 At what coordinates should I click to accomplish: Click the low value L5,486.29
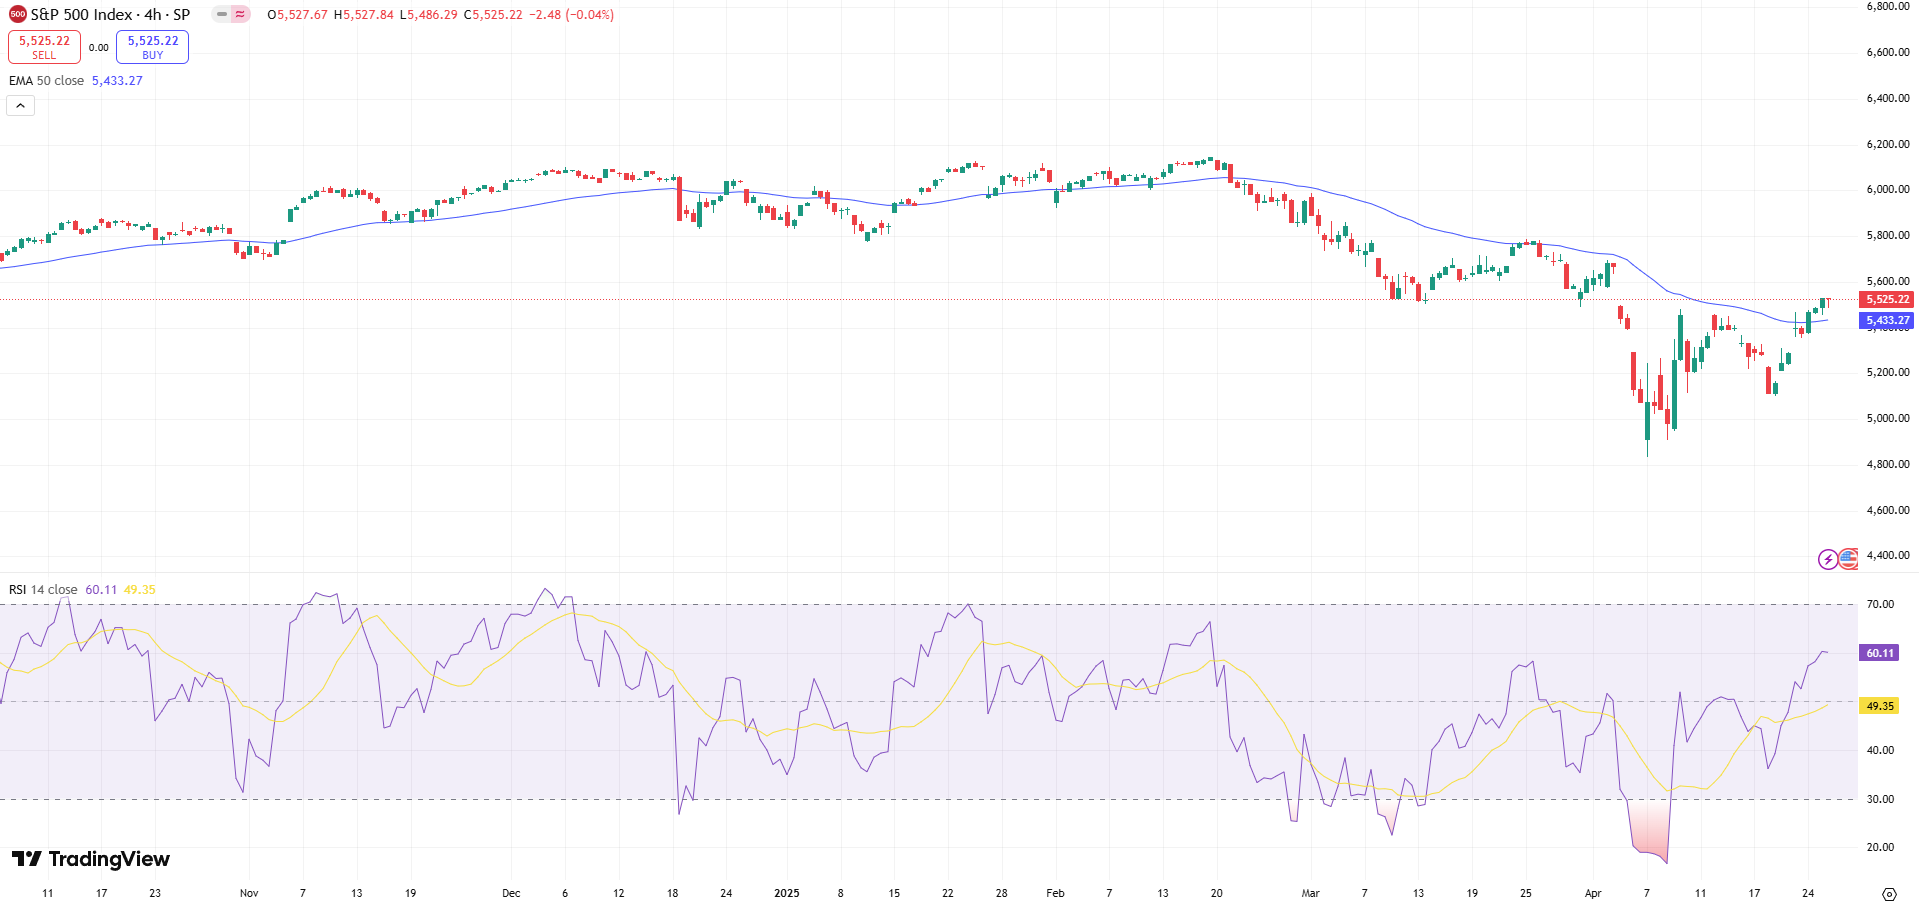429,15
